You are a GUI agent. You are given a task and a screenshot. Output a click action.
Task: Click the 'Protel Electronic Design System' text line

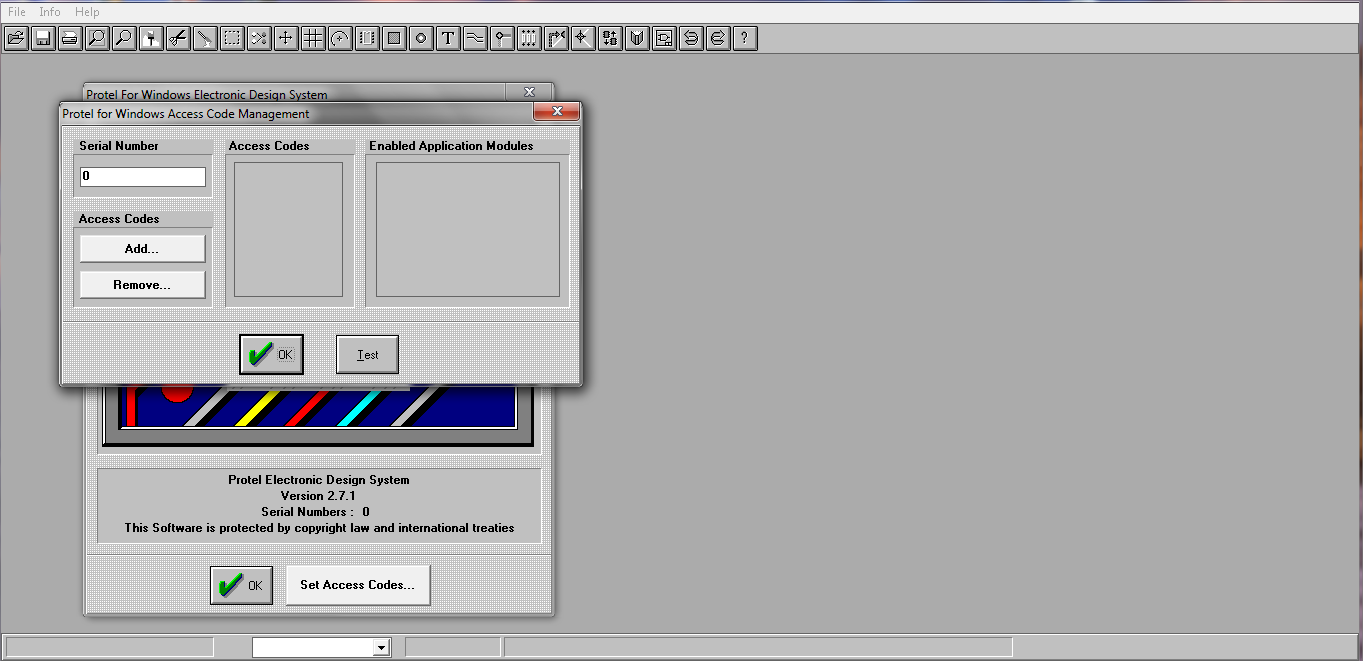[319, 480]
